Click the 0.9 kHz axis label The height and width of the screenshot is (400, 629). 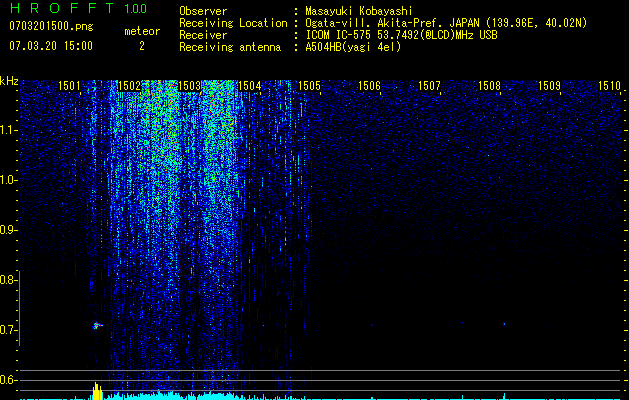point(8,230)
